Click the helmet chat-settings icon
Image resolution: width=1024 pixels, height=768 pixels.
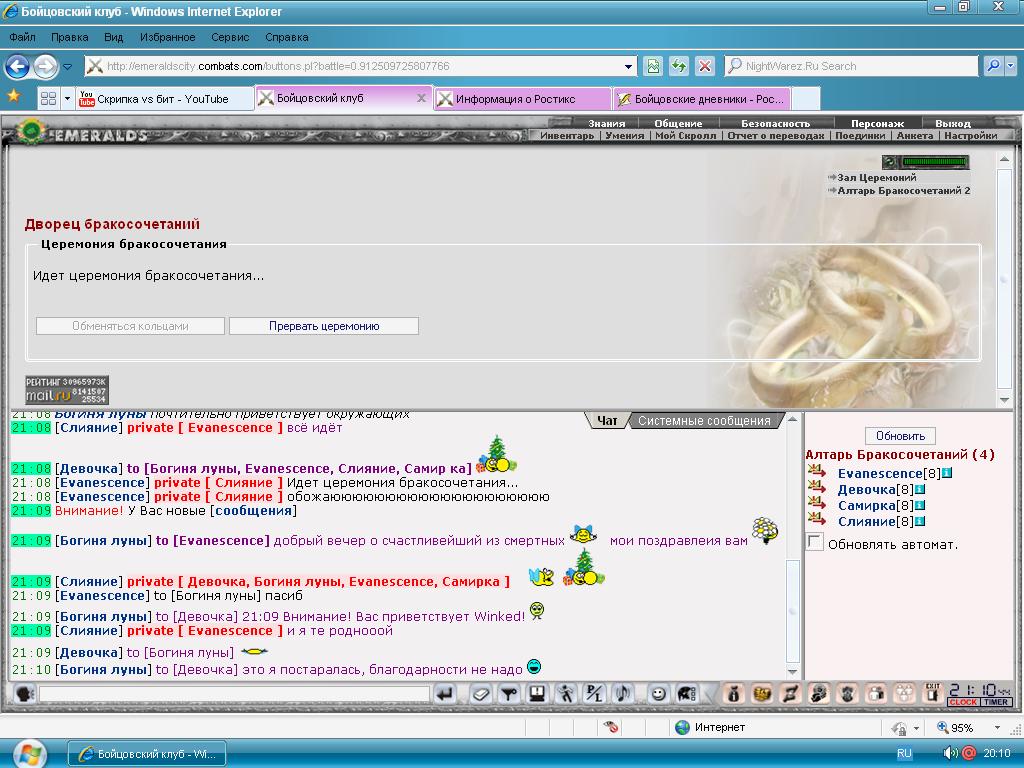point(687,694)
